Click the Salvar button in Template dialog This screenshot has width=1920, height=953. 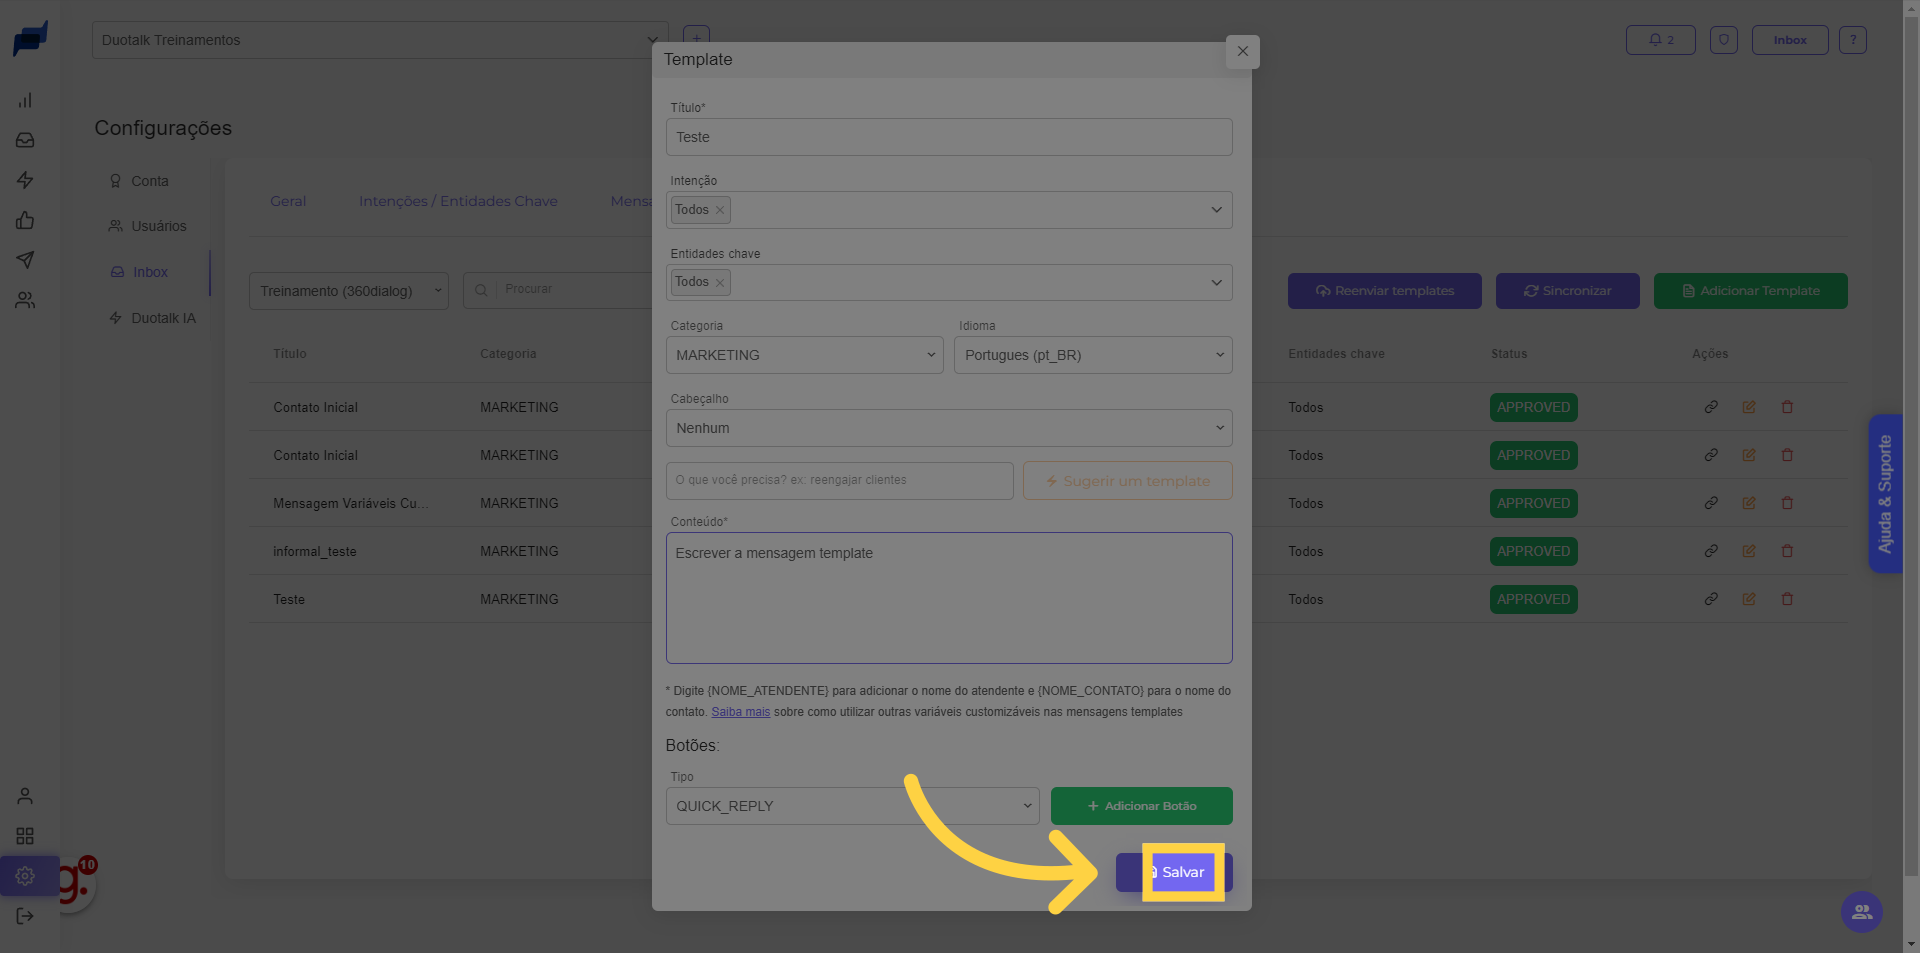pos(1182,872)
